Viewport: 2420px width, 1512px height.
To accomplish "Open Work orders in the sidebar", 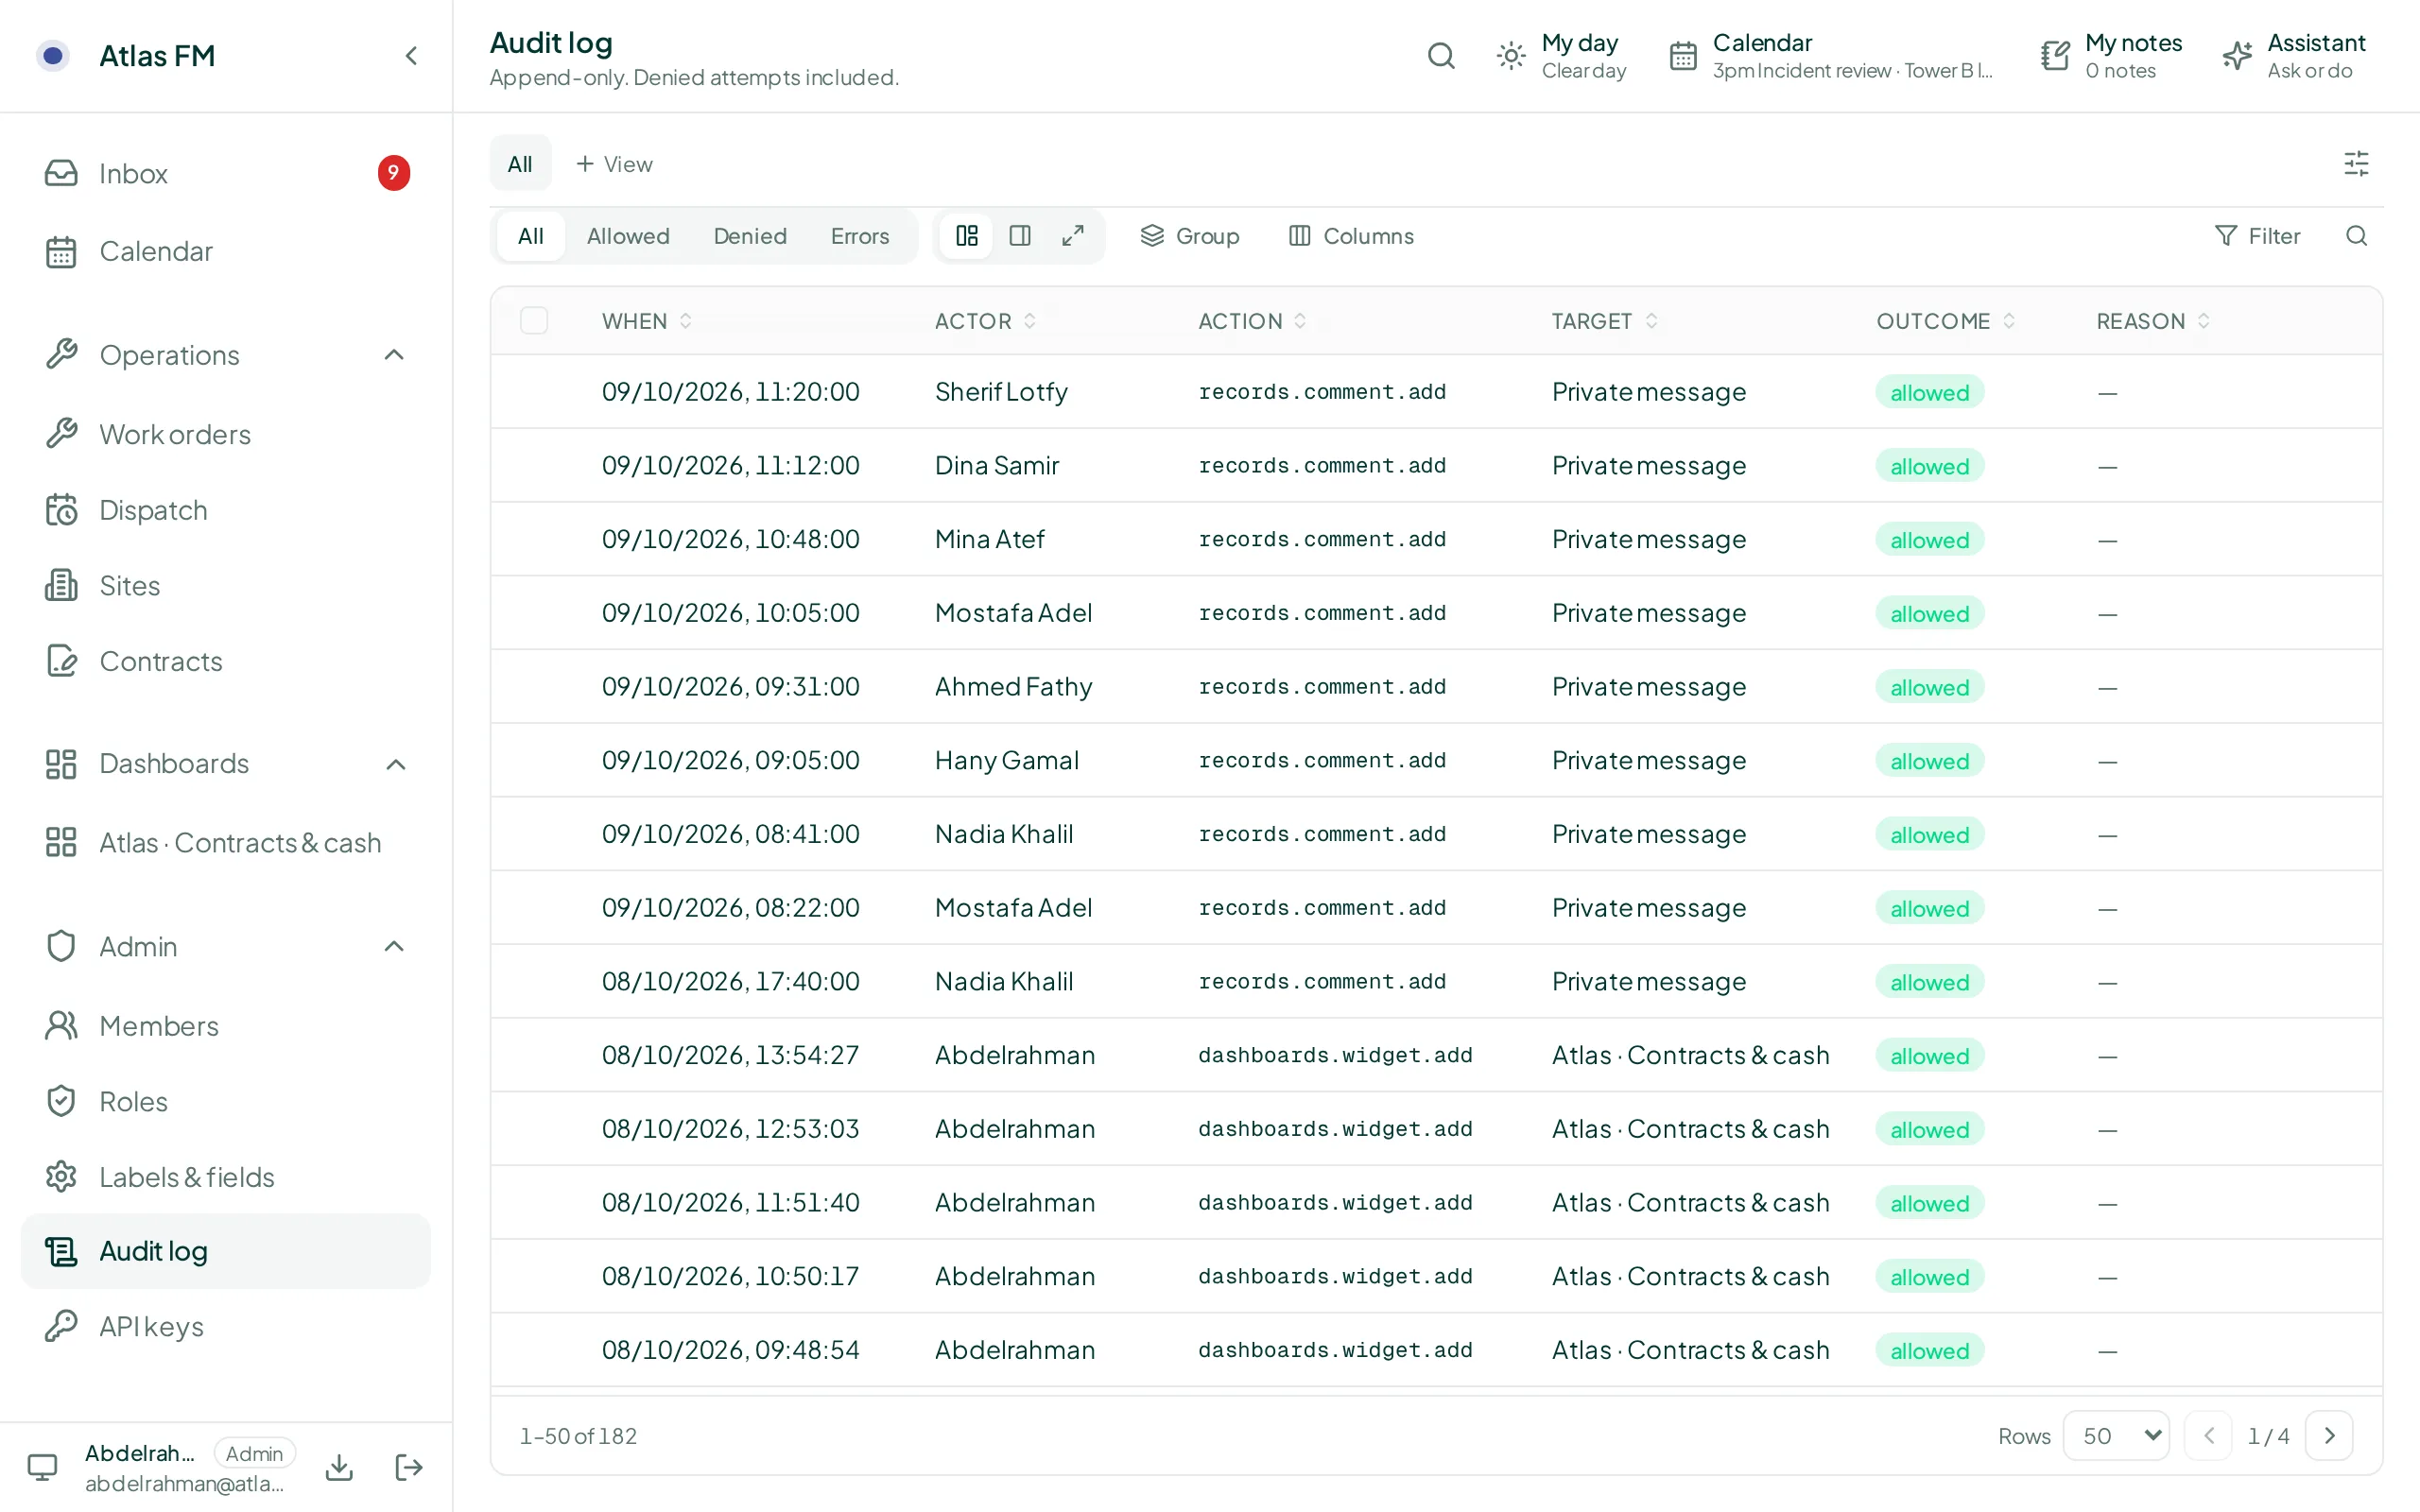I will pyautogui.click(x=226, y=434).
